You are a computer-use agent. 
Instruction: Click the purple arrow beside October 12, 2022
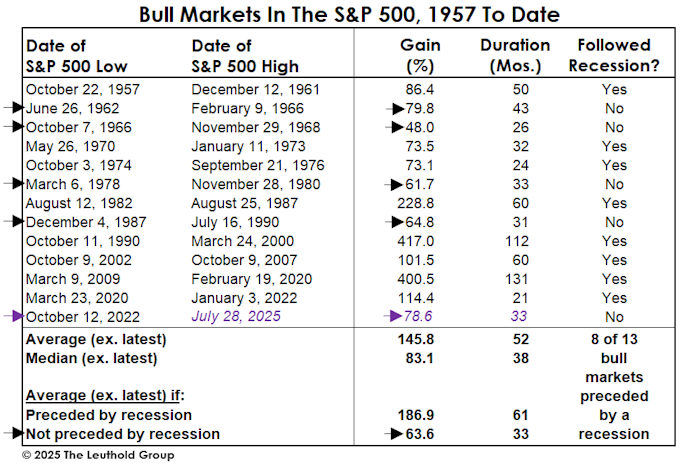[13, 316]
